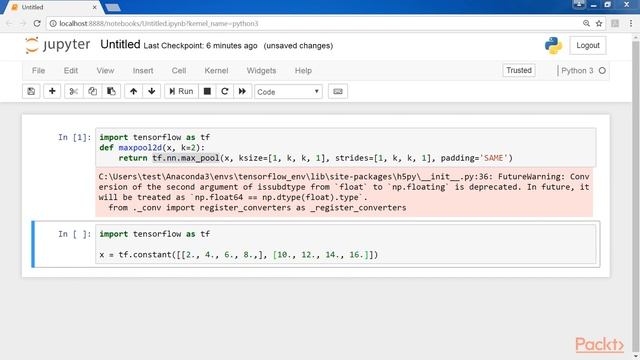Close the Untitled browser tab
The image size is (640, 360).
tap(94, 7)
